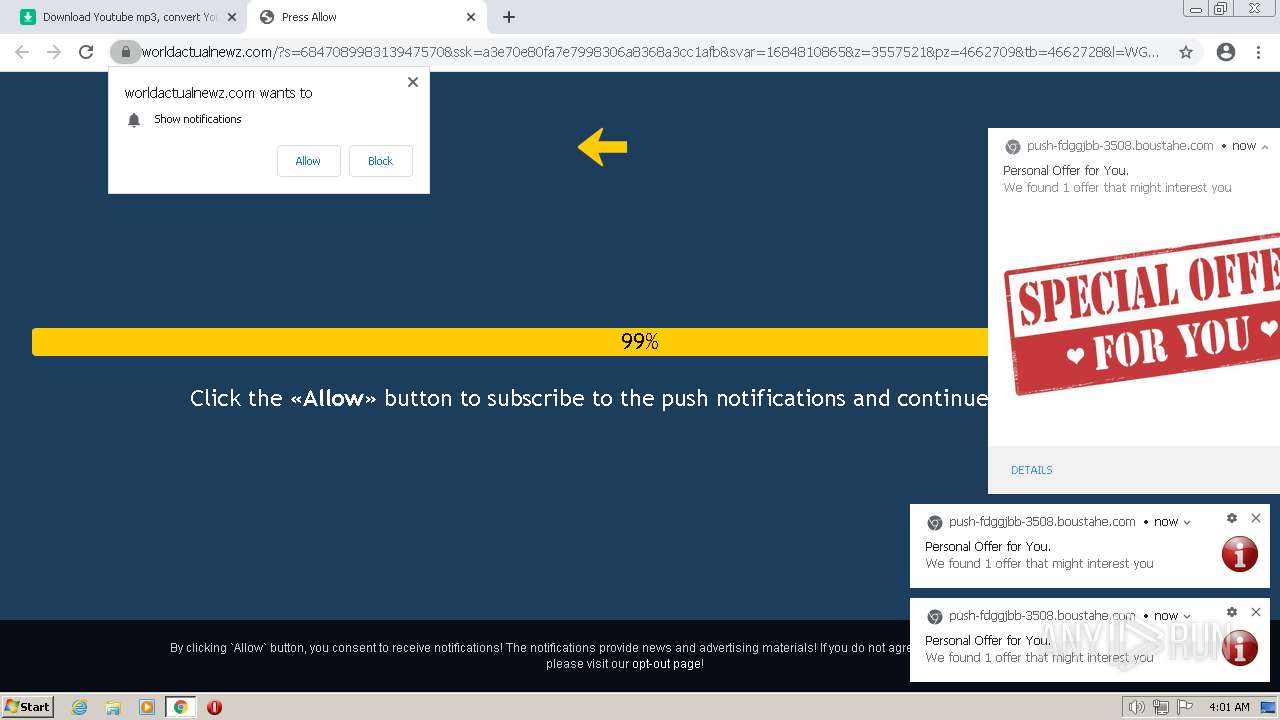Go forward to next page

(54, 52)
